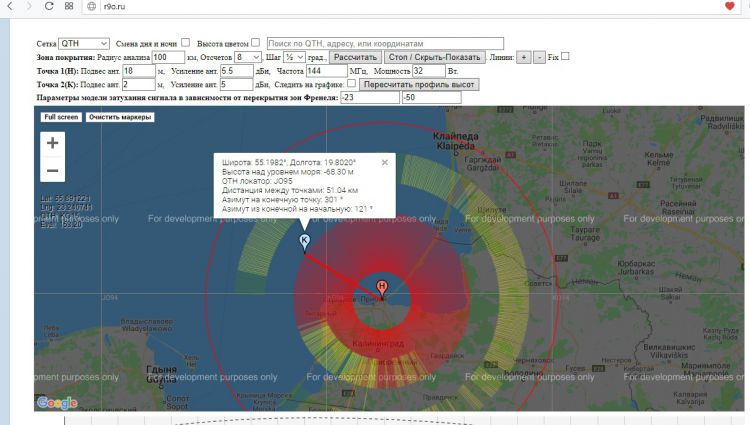Click the Таураге Taurage label
Screen dimensions: 750x425
pos(585,233)
